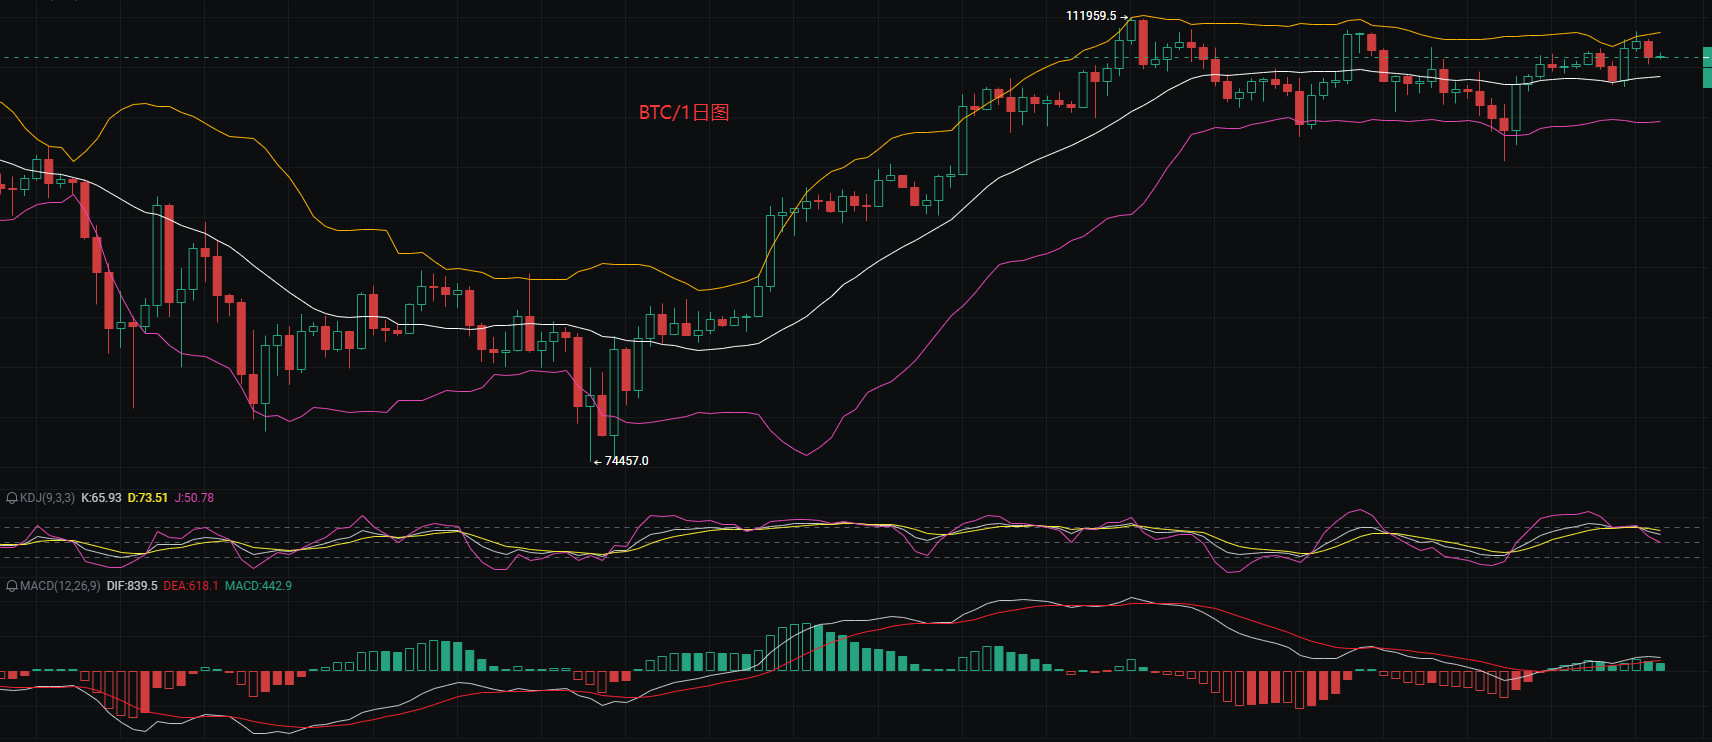Click the red BTC/1日图 chart annotation
Screen dimensions: 1712x742
pyautogui.click(x=684, y=112)
